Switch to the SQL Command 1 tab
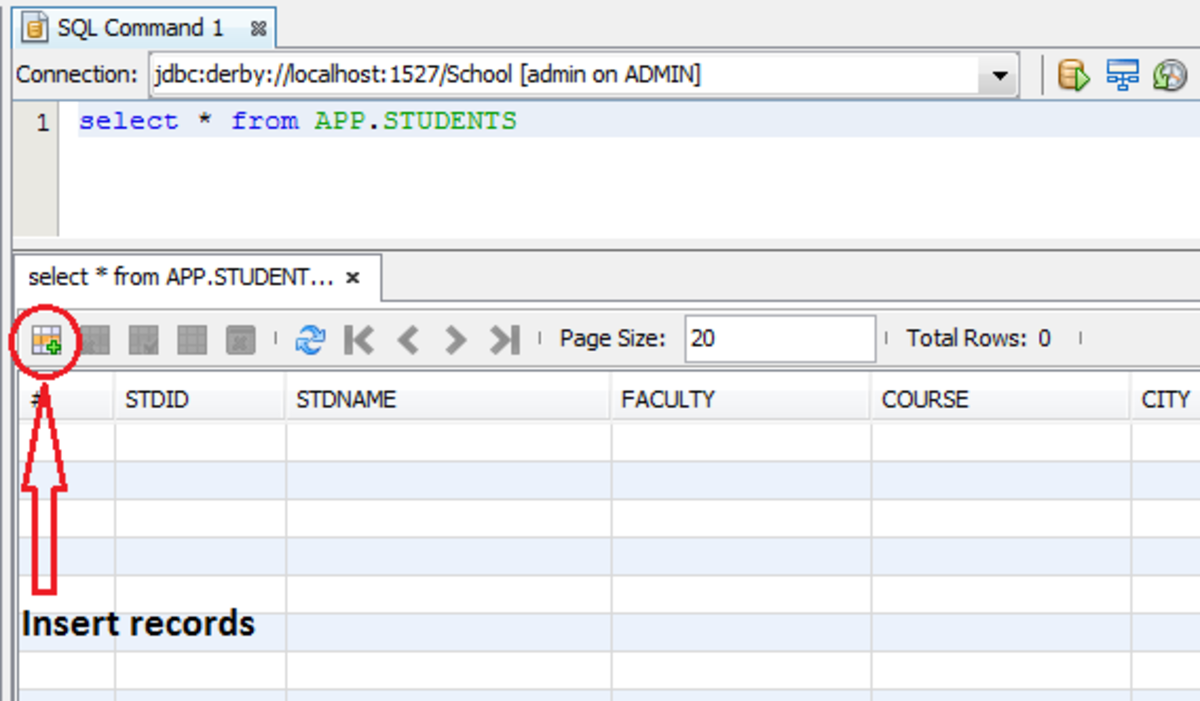The height and width of the screenshot is (701, 1200). 138,27
